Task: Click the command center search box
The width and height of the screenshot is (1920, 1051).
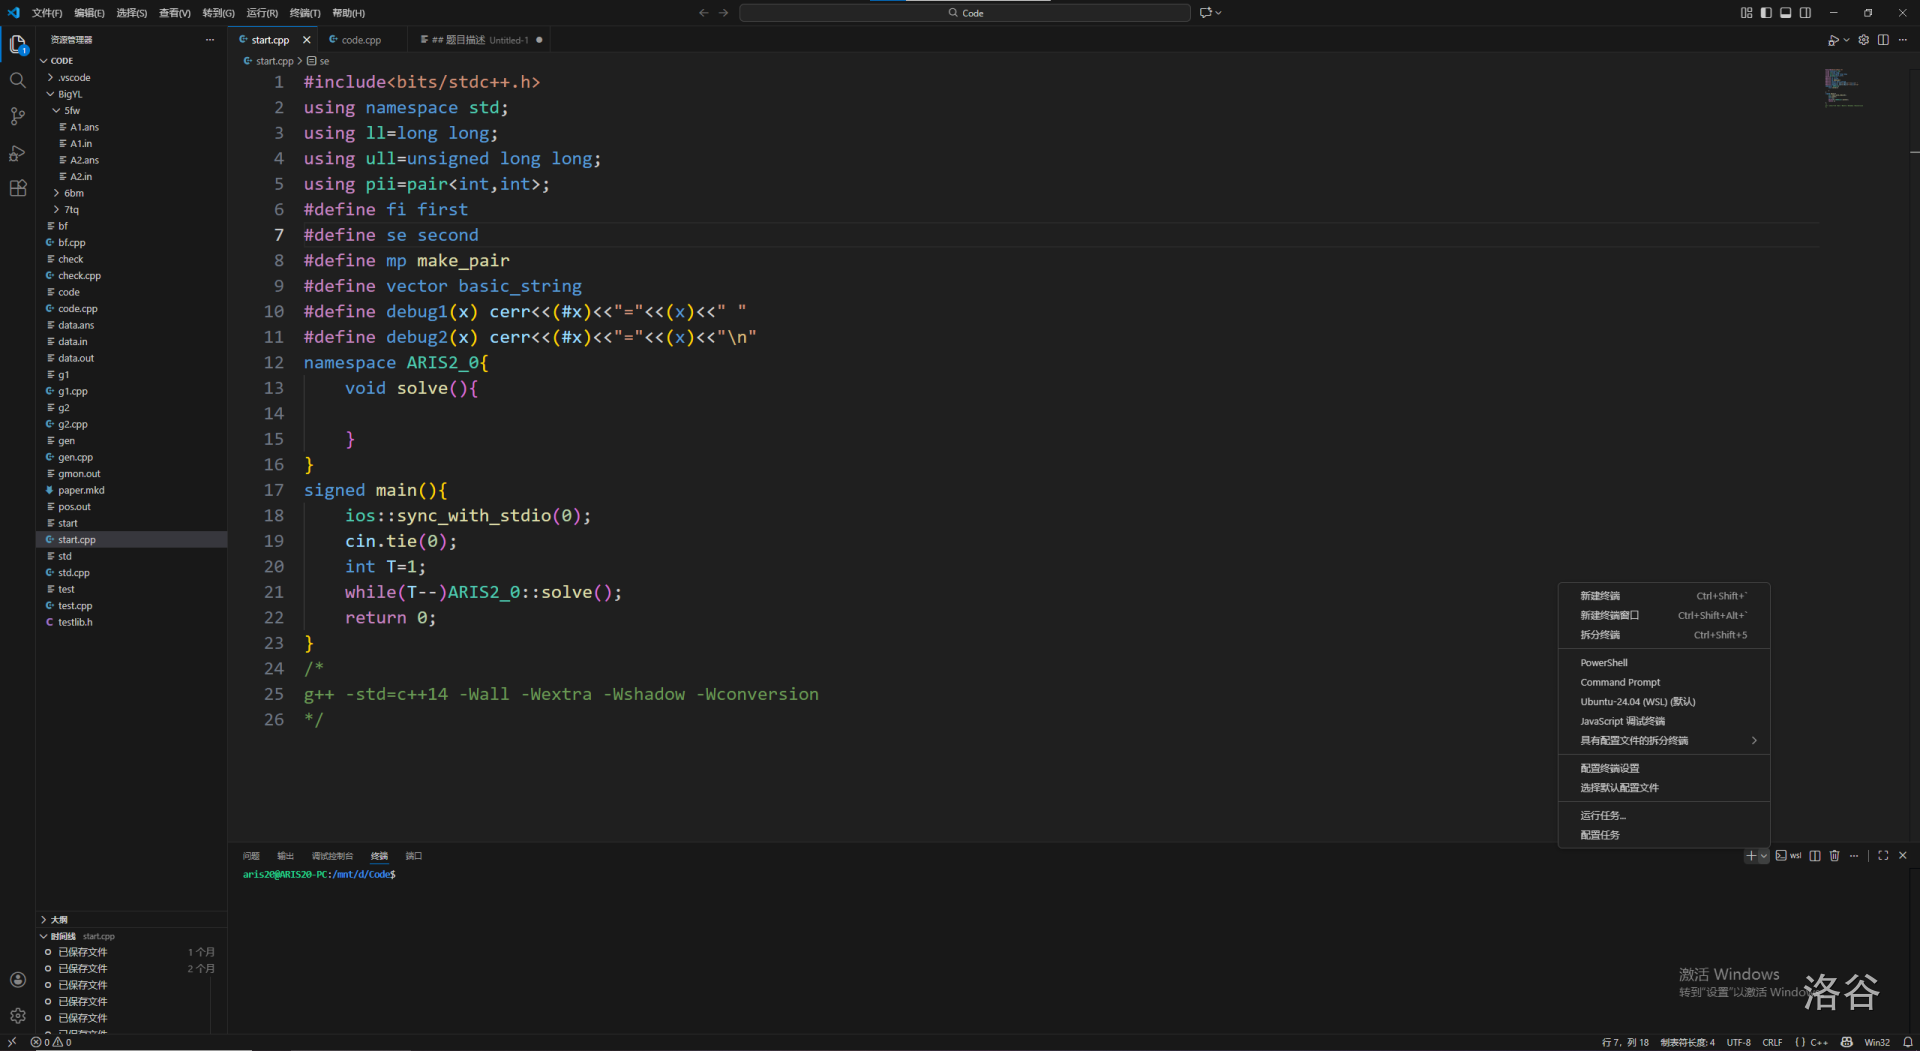Action: pos(965,13)
